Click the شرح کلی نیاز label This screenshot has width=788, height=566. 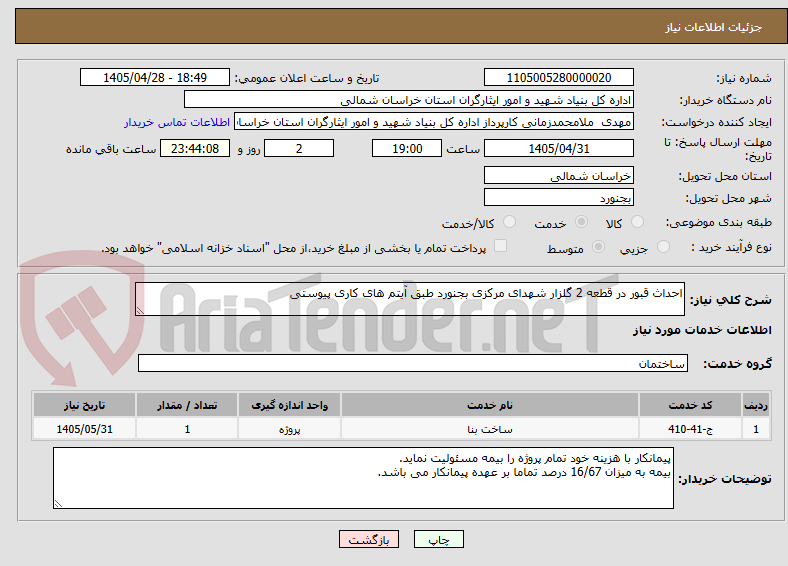731,300
